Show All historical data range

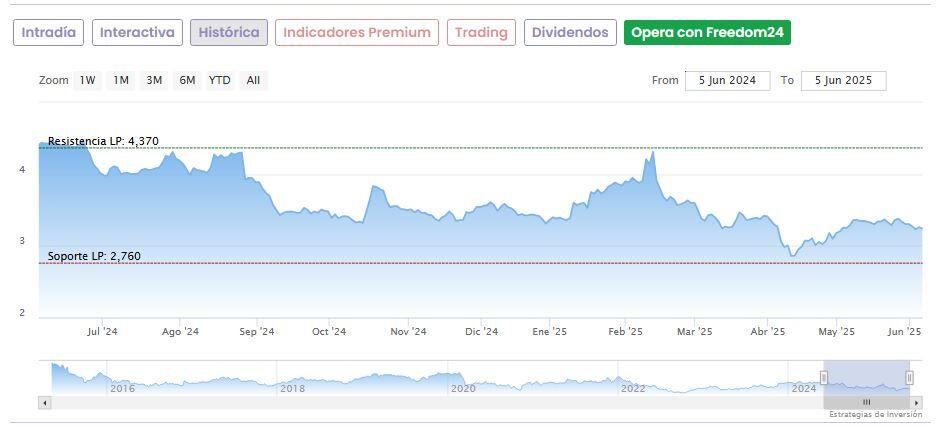pyautogui.click(x=253, y=81)
